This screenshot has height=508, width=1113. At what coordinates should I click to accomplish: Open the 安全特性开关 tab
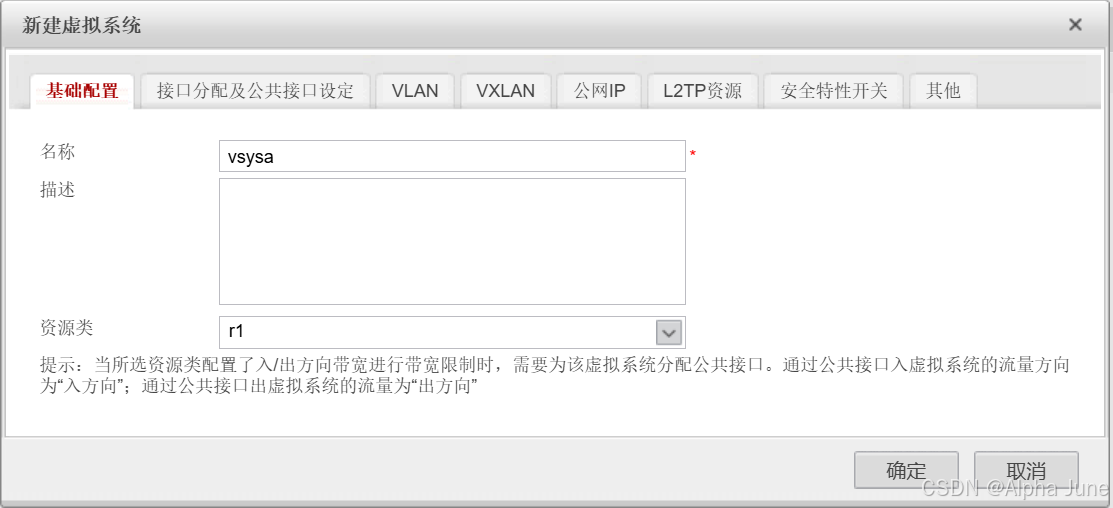click(834, 91)
